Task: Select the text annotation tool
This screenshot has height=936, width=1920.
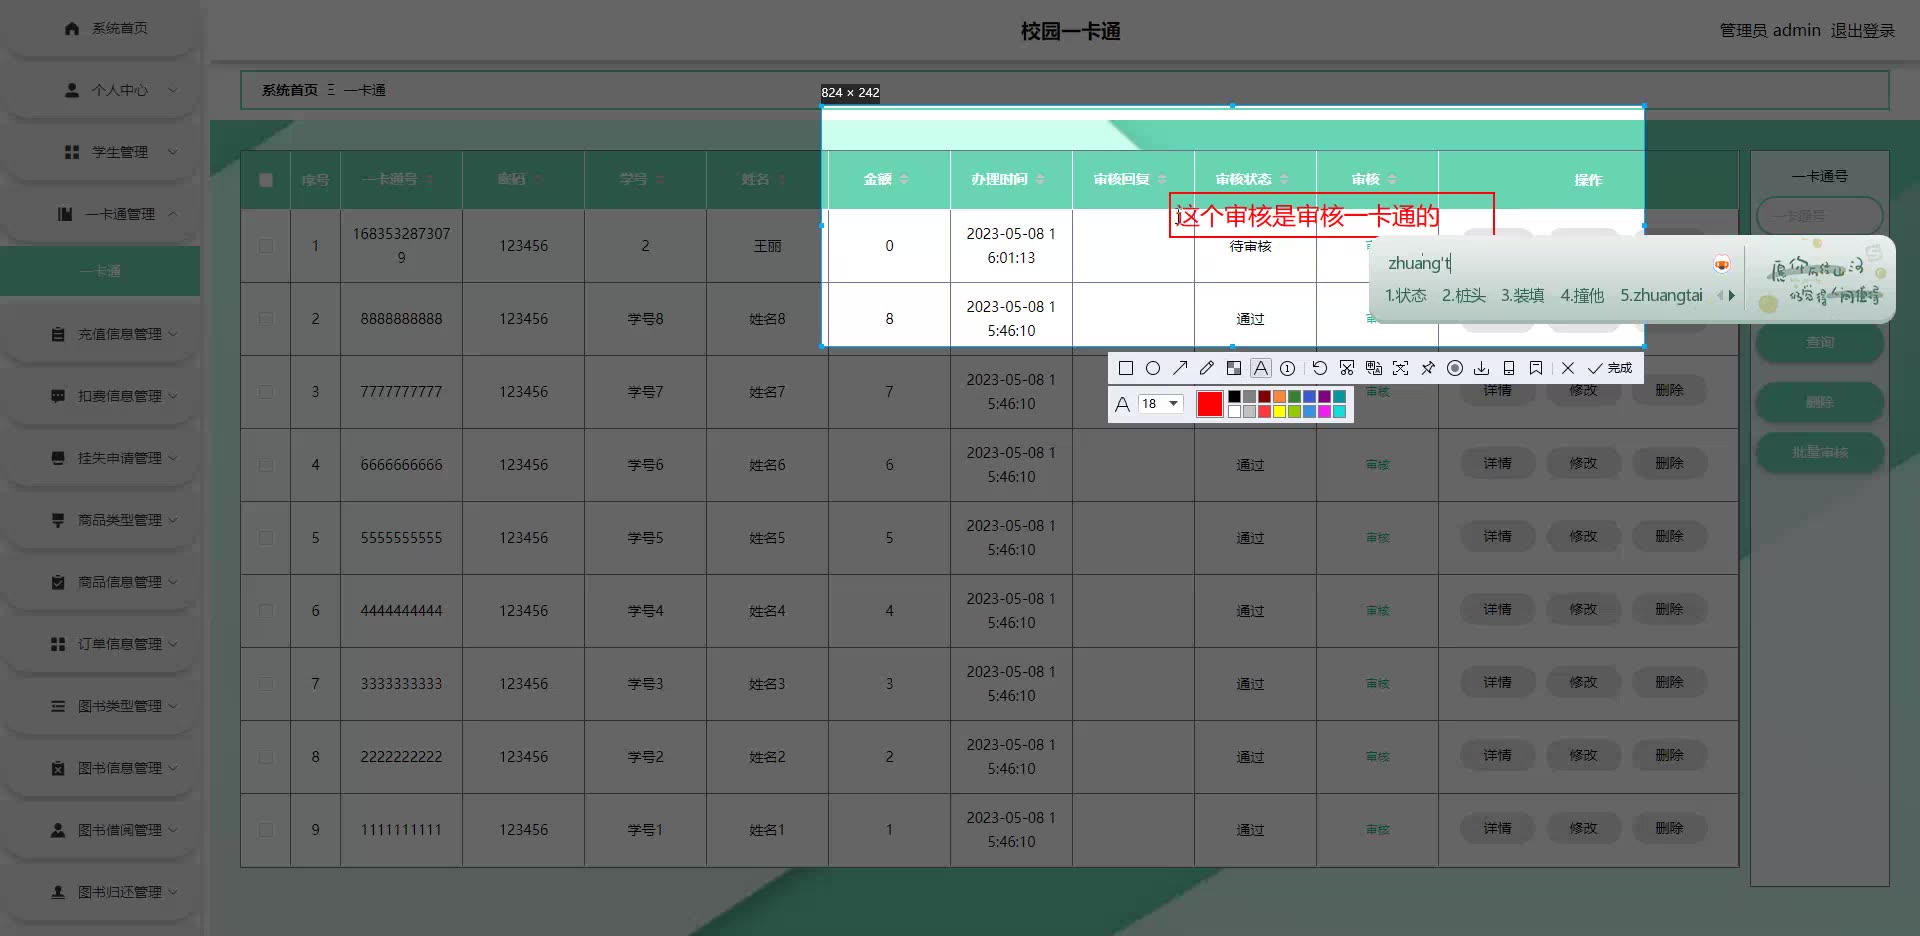Action: pyautogui.click(x=1261, y=368)
